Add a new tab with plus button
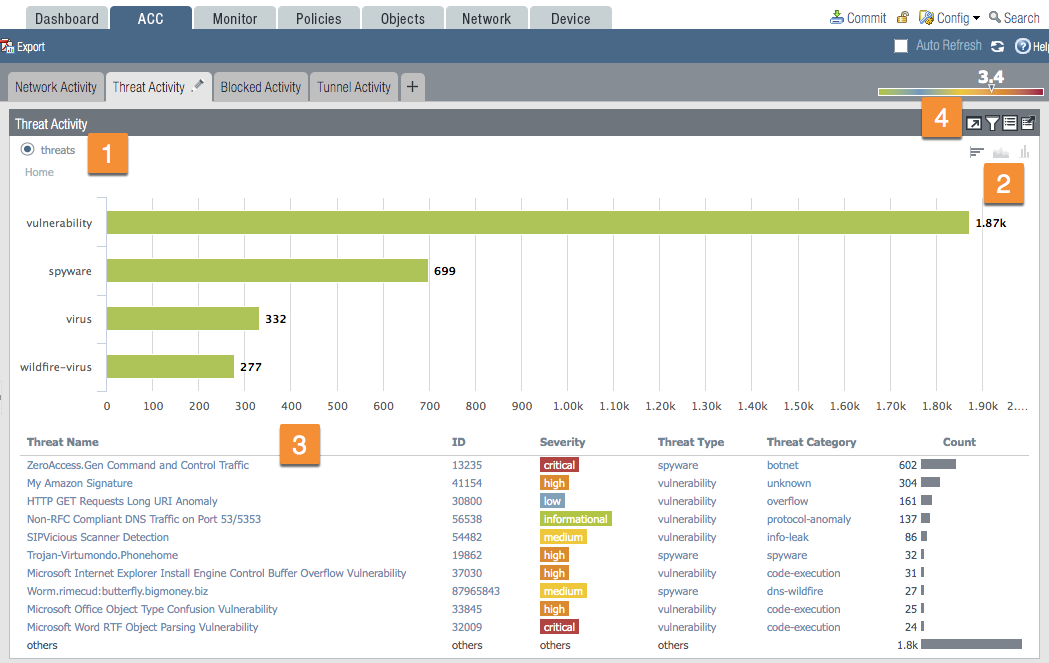Screen dimensions: 1049x663 coord(412,87)
